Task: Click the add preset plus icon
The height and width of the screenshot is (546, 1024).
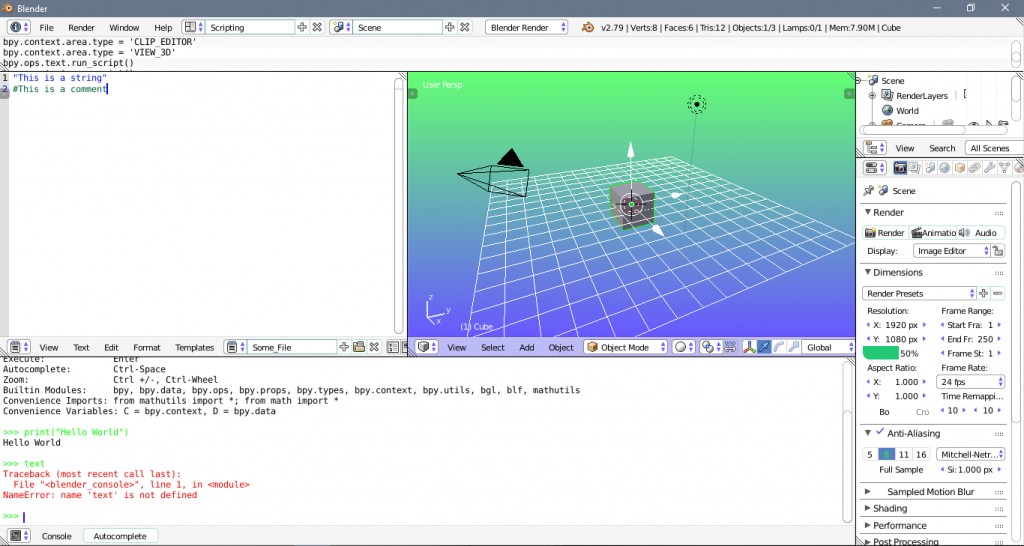Action: click(x=984, y=293)
